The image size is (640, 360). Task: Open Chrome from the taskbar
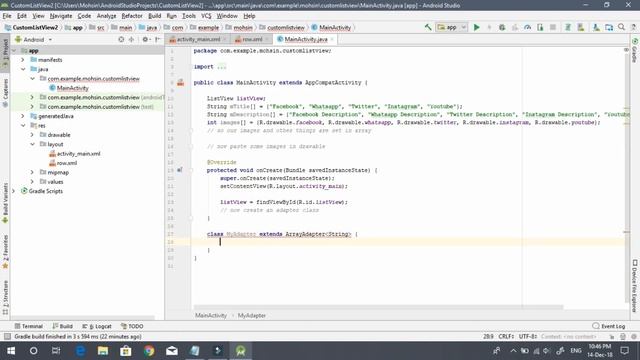(149, 351)
